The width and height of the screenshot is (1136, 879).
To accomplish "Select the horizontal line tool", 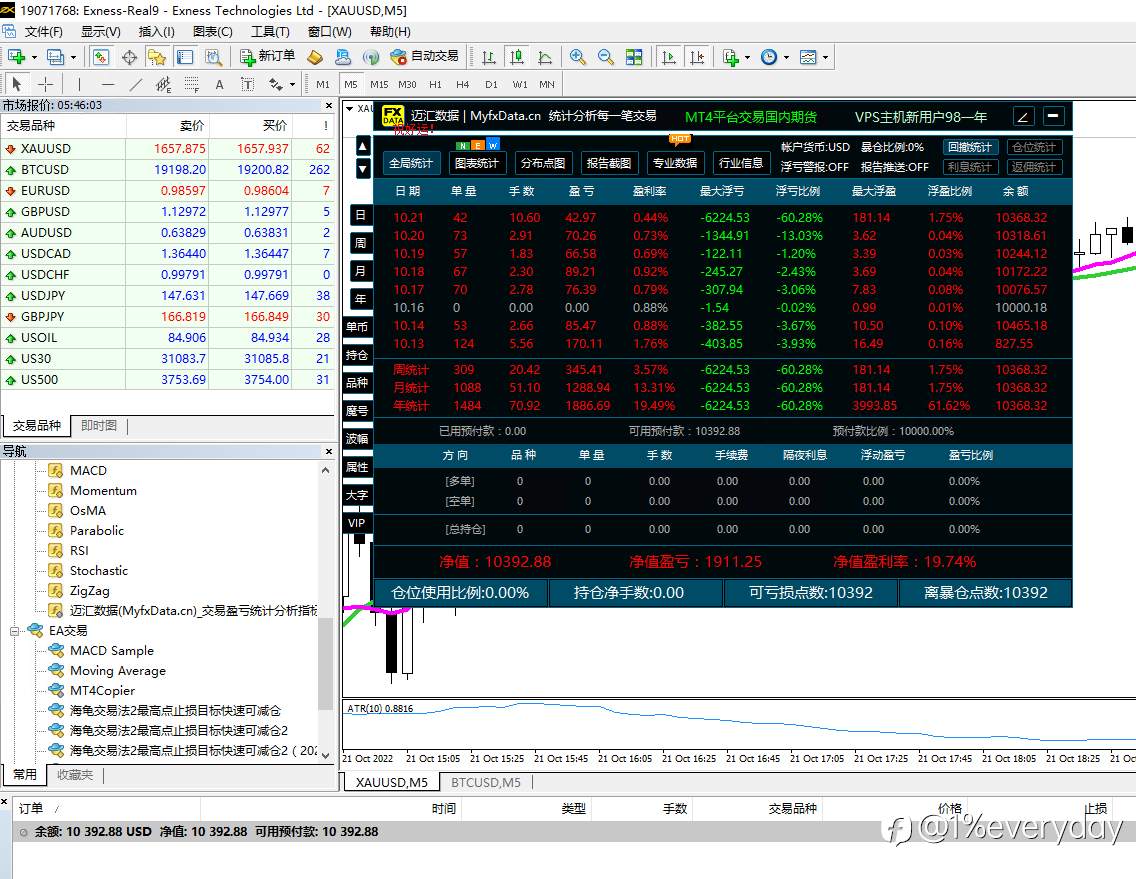I will (108, 84).
